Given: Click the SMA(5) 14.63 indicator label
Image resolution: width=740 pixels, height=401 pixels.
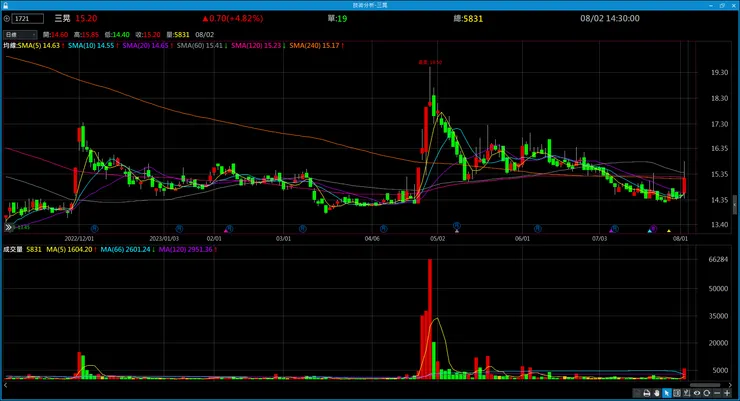Looking at the screenshot, I should (41, 45).
